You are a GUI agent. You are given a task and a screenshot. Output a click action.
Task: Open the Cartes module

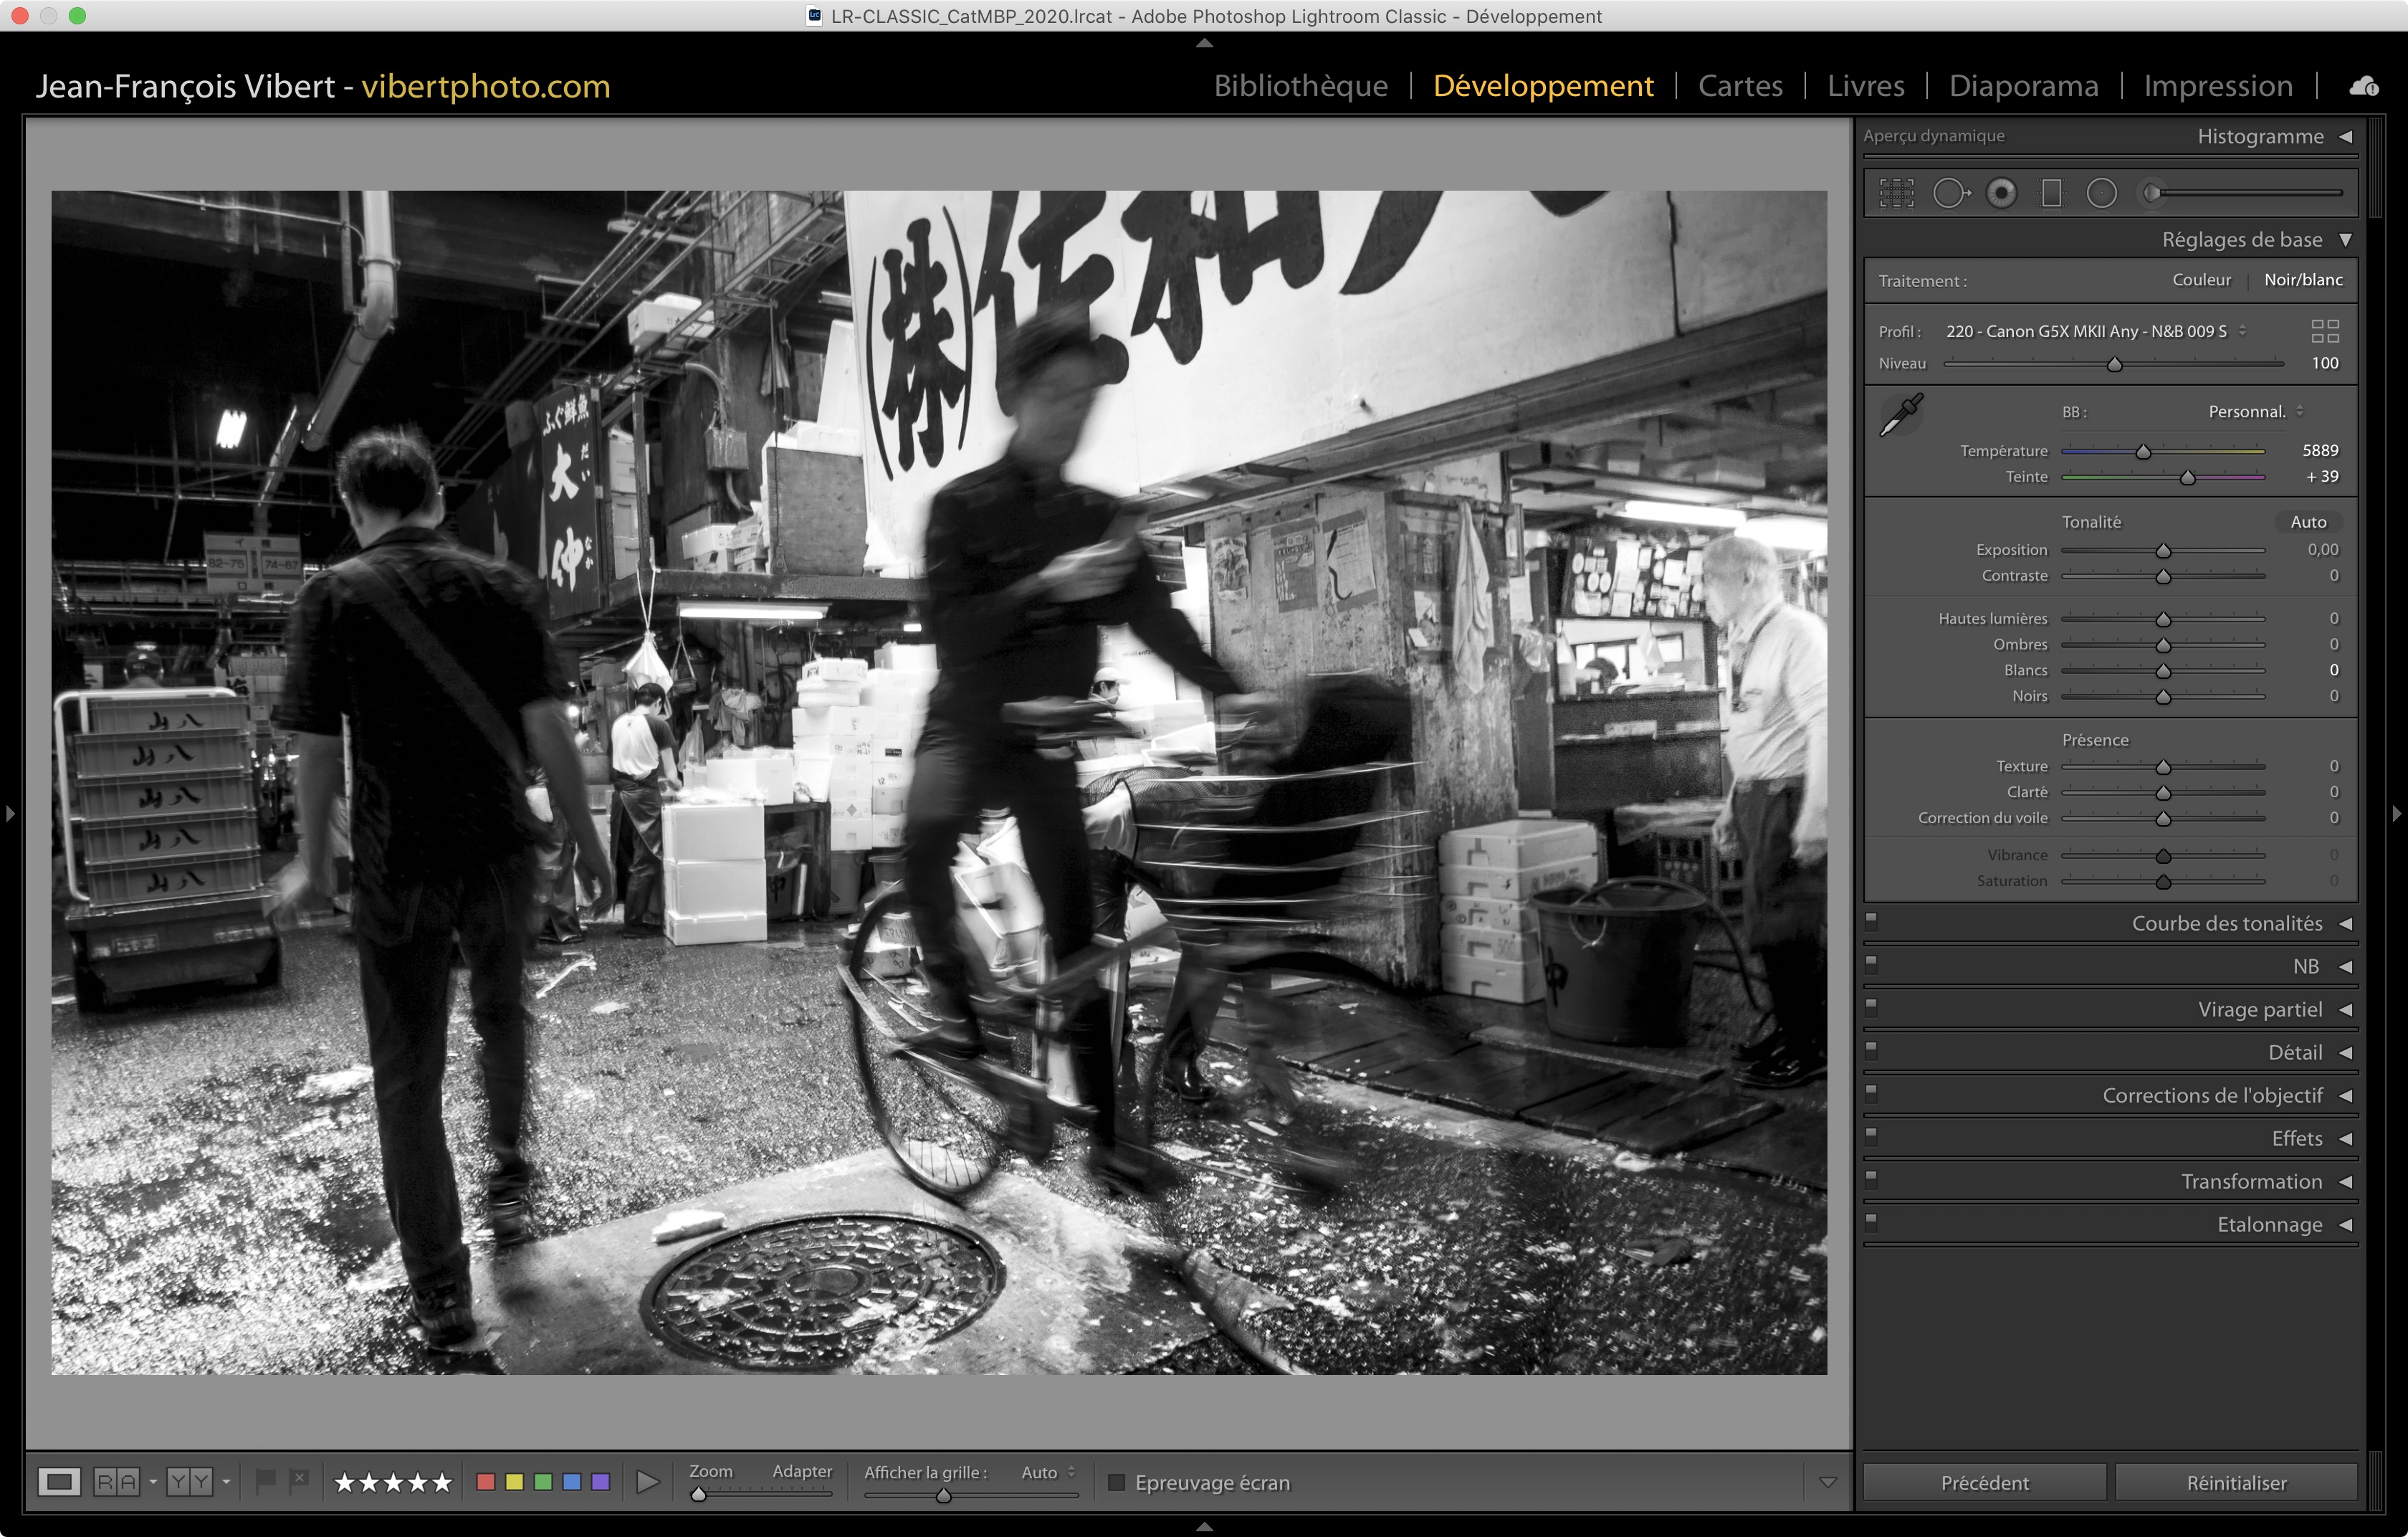[x=1740, y=86]
